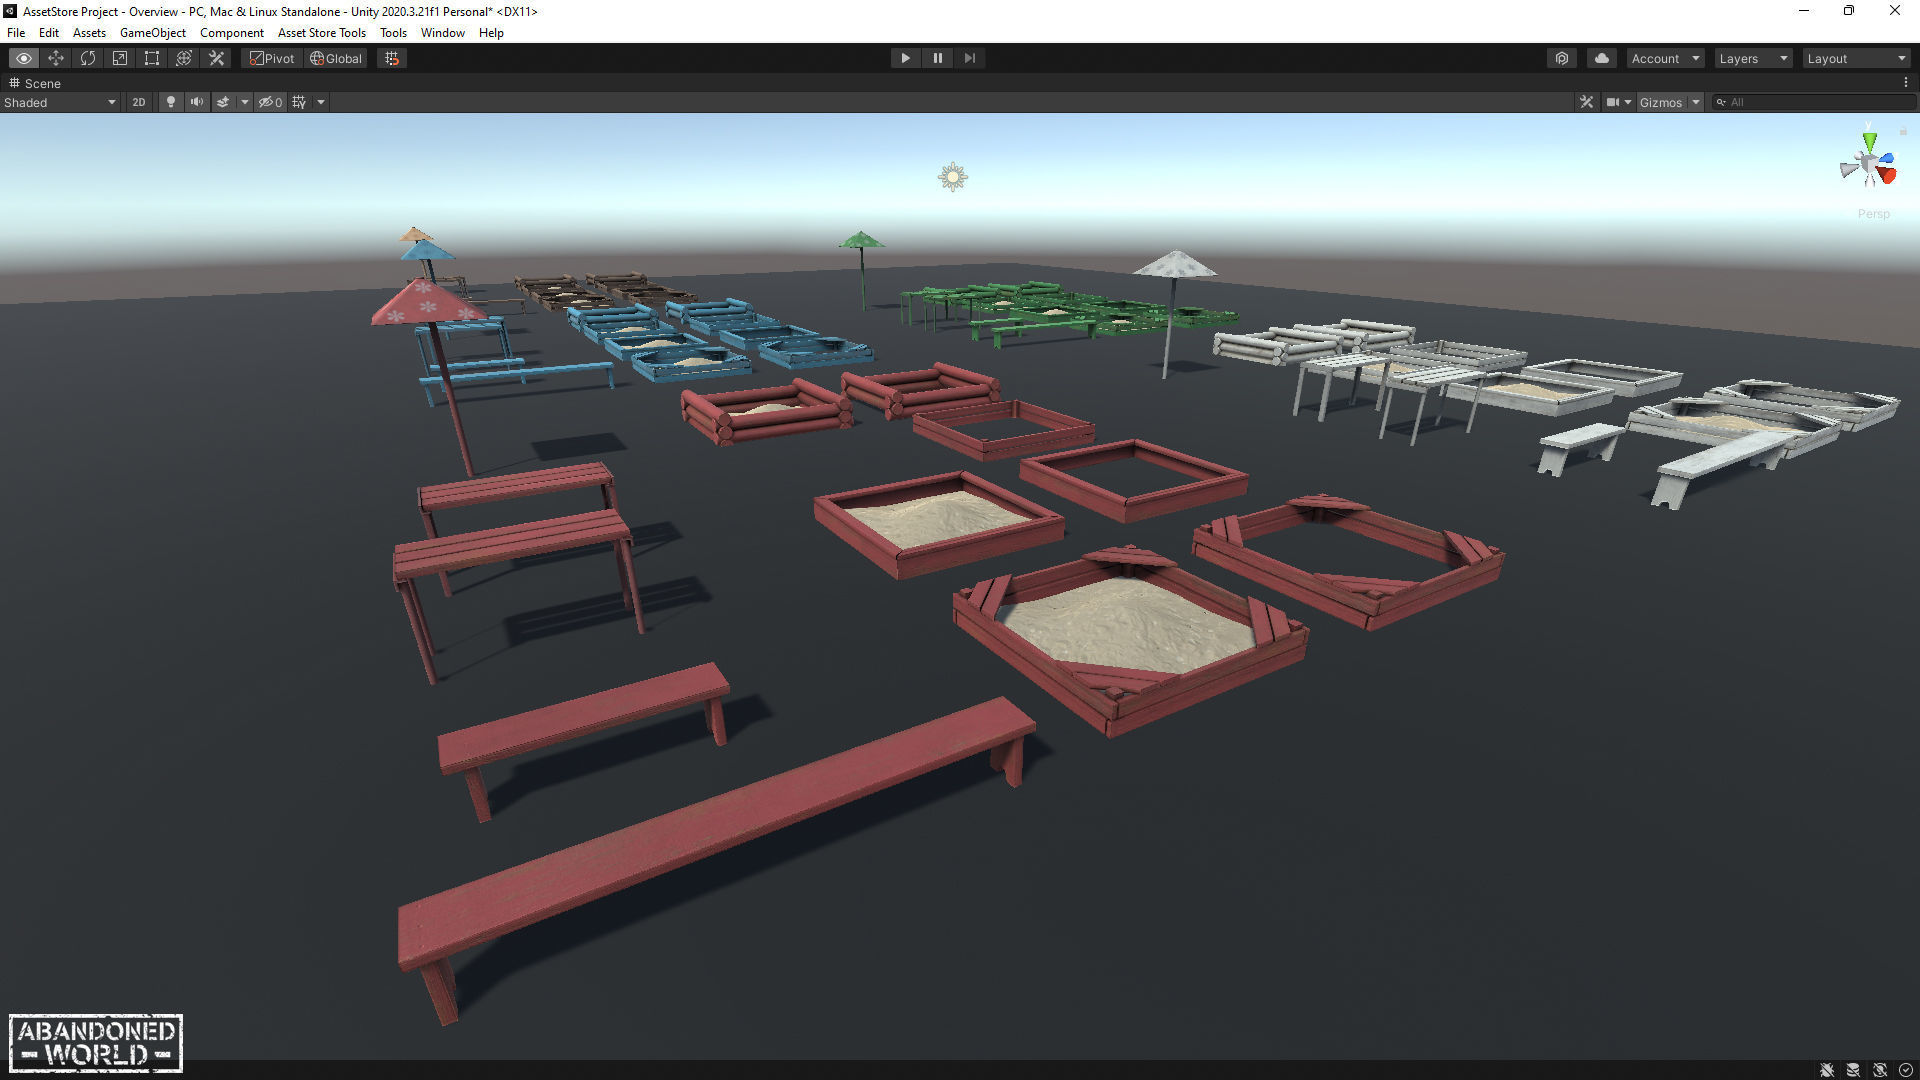This screenshot has height=1080, width=1920.
Task: Toggle grid snapping icon in main toolbar
Action: [392, 58]
